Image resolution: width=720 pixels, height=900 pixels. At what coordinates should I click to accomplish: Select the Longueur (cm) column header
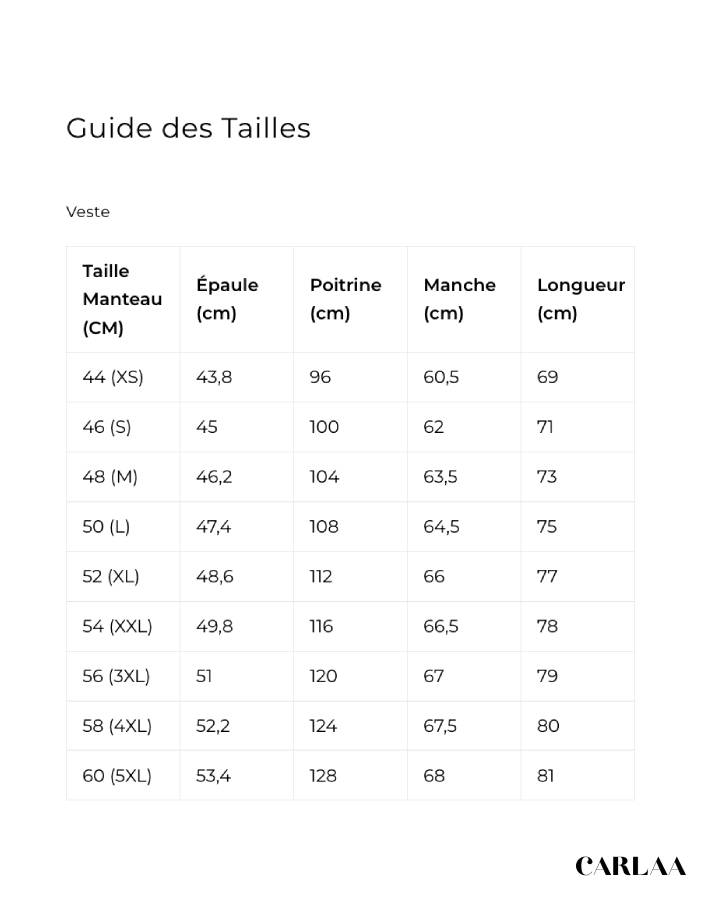(x=580, y=299)
